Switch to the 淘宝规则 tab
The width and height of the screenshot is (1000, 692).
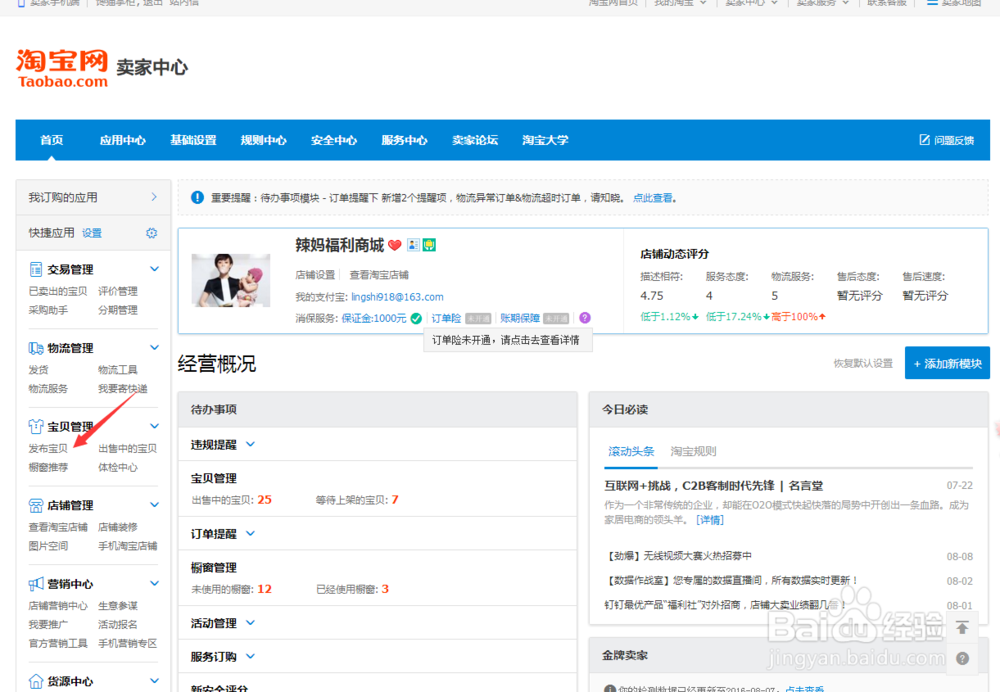click(x=693, y=452)
